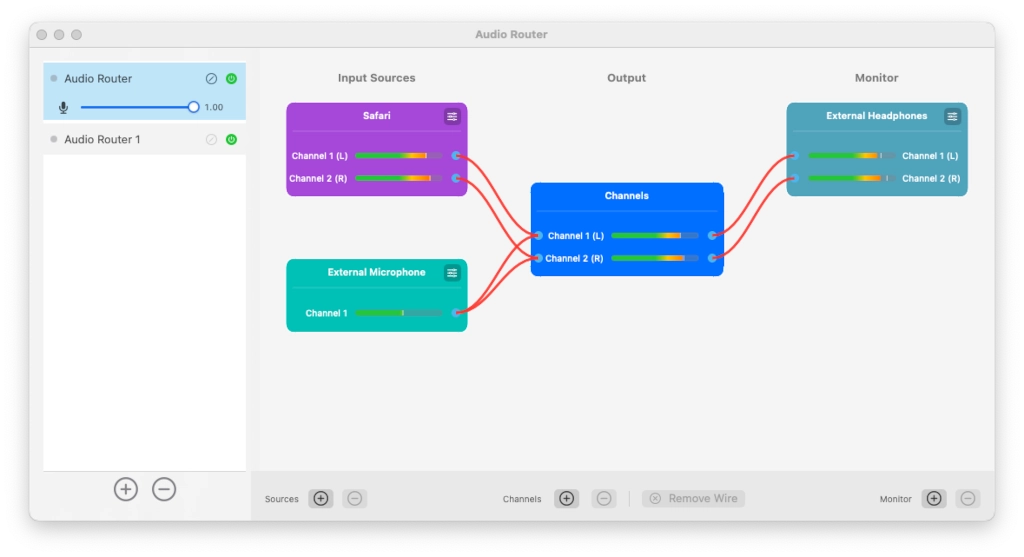Click the Safari Channel 2 (R) level meter
Screen dimensions: 1024x557
[398, 178]
